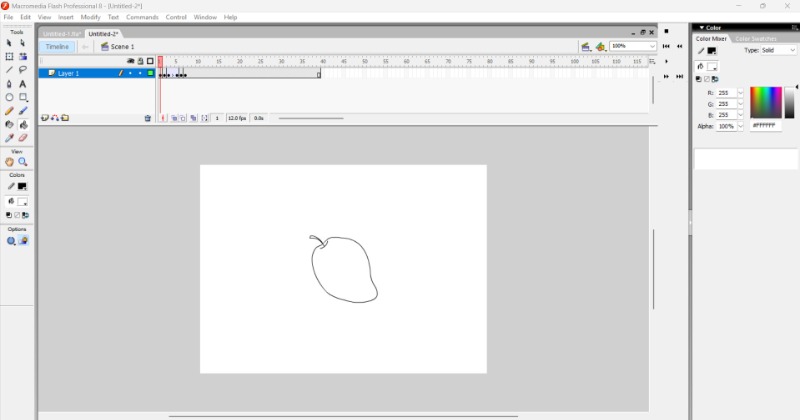800x420 pixels.
Task: Delete layer using the trash icon
Action: pyautogui.click(x=147, y=118)
